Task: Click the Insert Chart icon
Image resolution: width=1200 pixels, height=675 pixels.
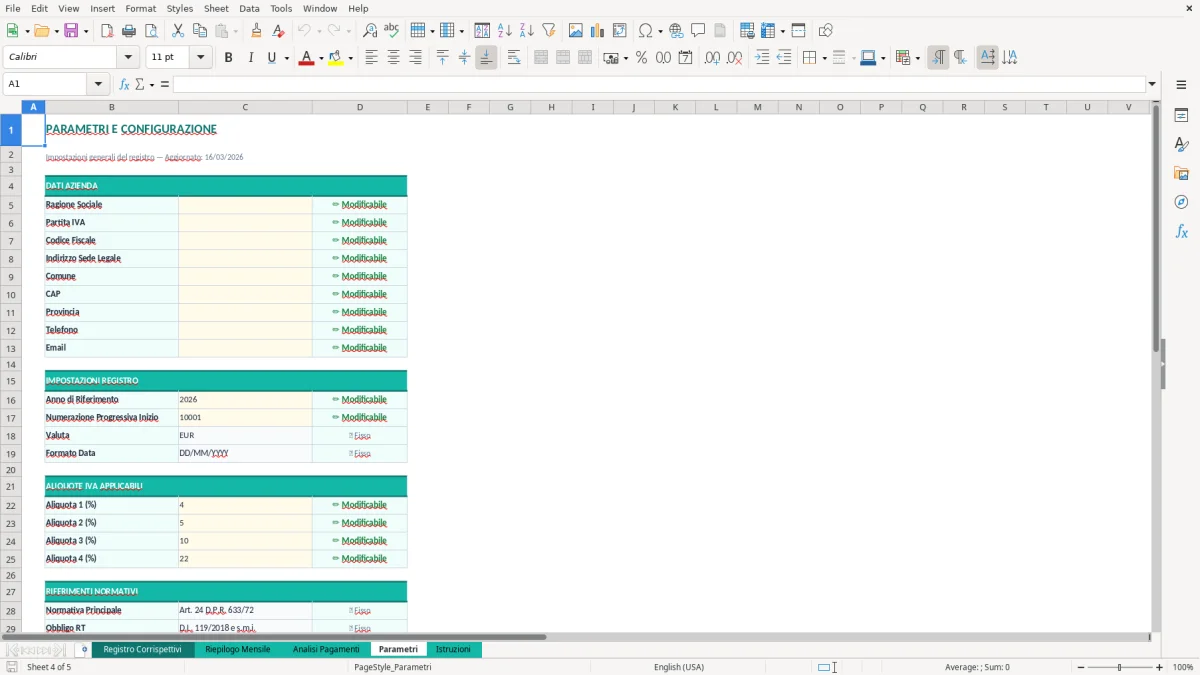Action: coord(598,31)
